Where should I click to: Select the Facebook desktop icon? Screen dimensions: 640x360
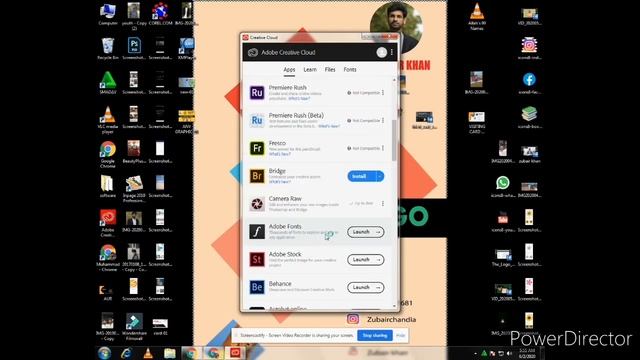tap(529, 83)
